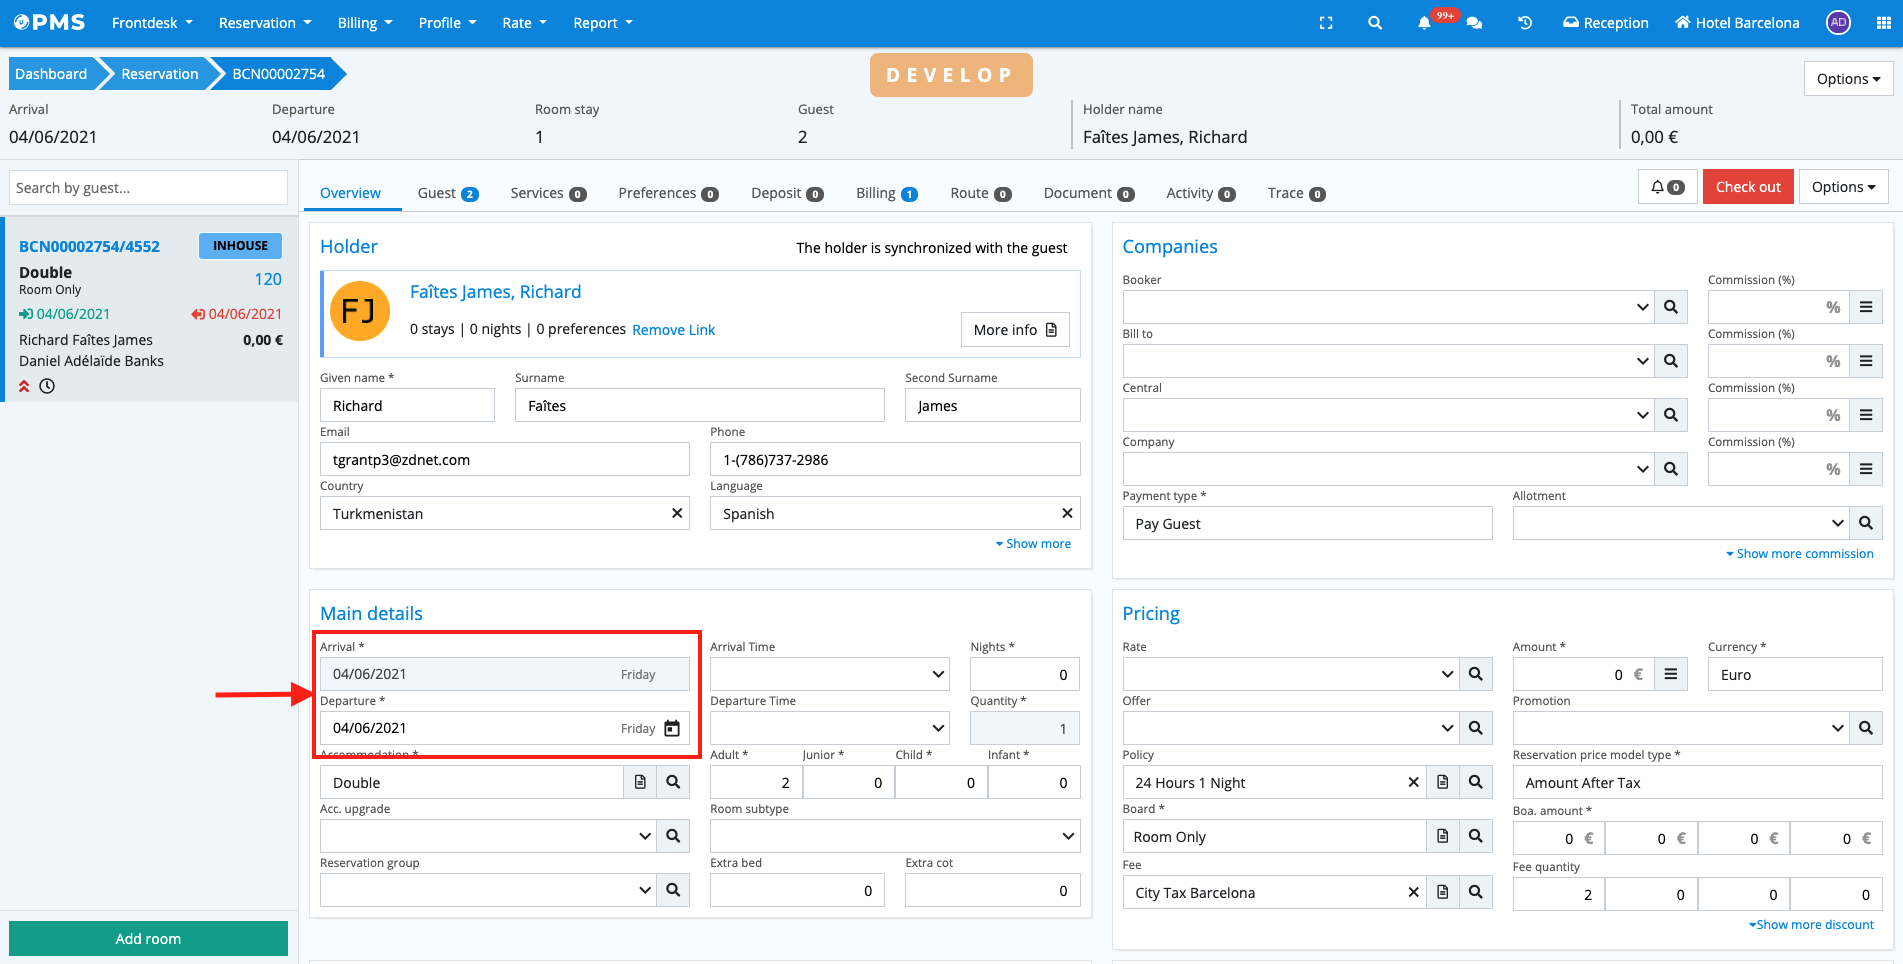This screenshot has width=1903, height=964.
Task: Open departure date calendar picker
Action: click(x=672, y=728)
